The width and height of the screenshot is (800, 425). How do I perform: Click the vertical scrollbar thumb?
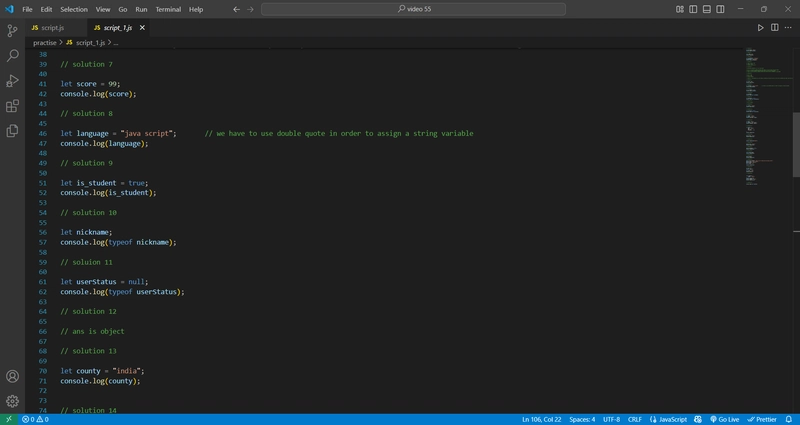pyautogui.click(x=796, y=144)
